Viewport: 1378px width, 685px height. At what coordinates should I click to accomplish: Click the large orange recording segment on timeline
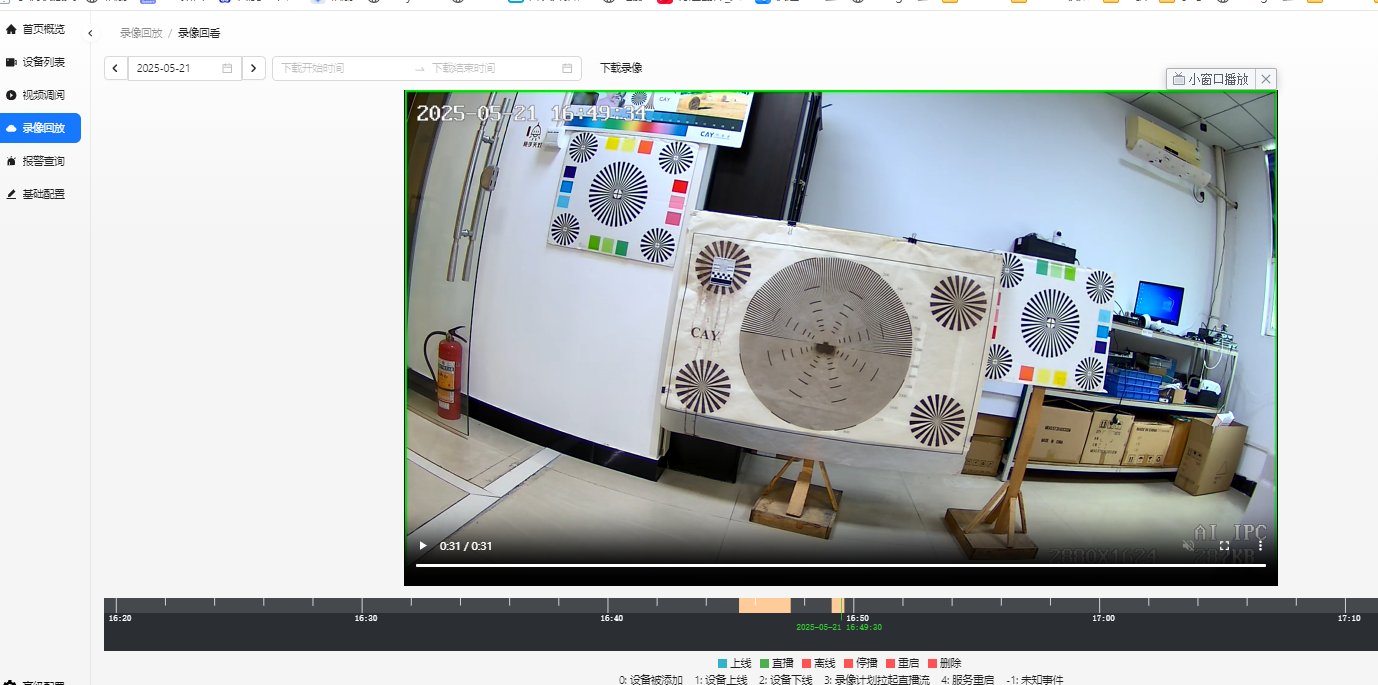coord(765,605)
